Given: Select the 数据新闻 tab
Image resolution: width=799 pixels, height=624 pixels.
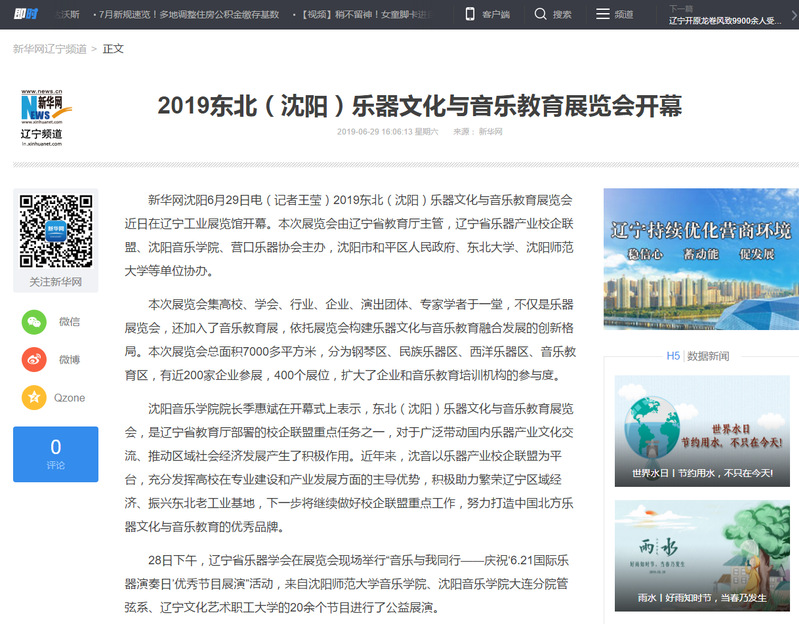Looking at the screenshot, I should (708, 356).
